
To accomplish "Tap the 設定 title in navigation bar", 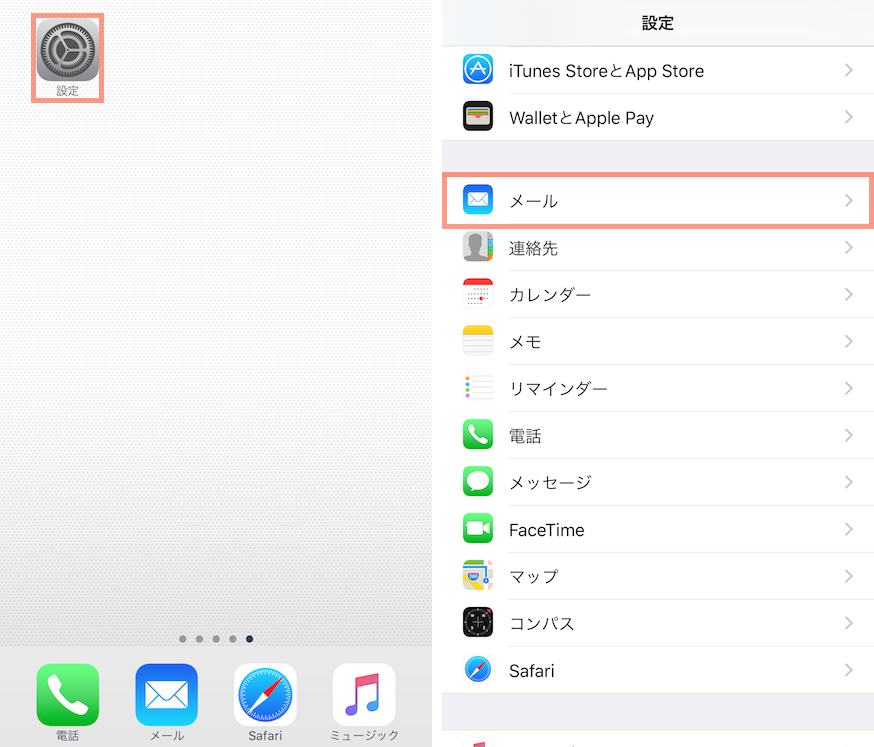I will [x=658, y=23].
